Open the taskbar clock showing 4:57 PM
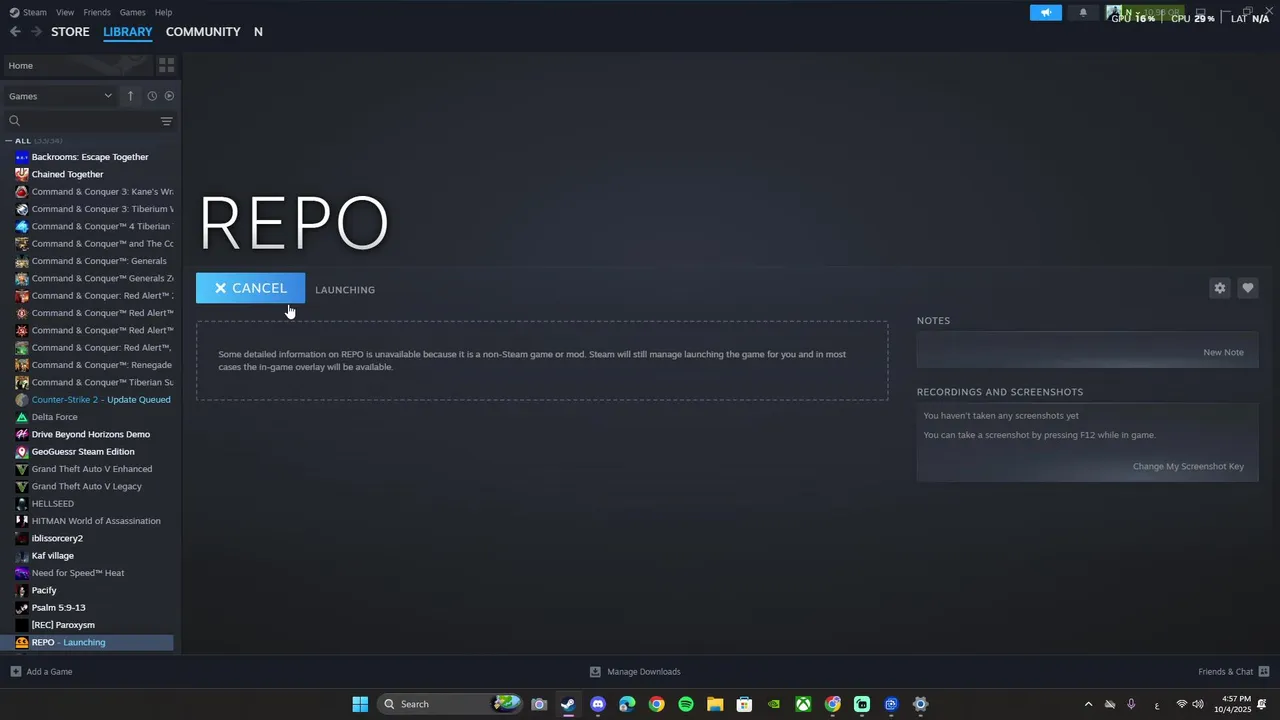This screenshot has height=720, width=1280. click(x=1232, y=704)
